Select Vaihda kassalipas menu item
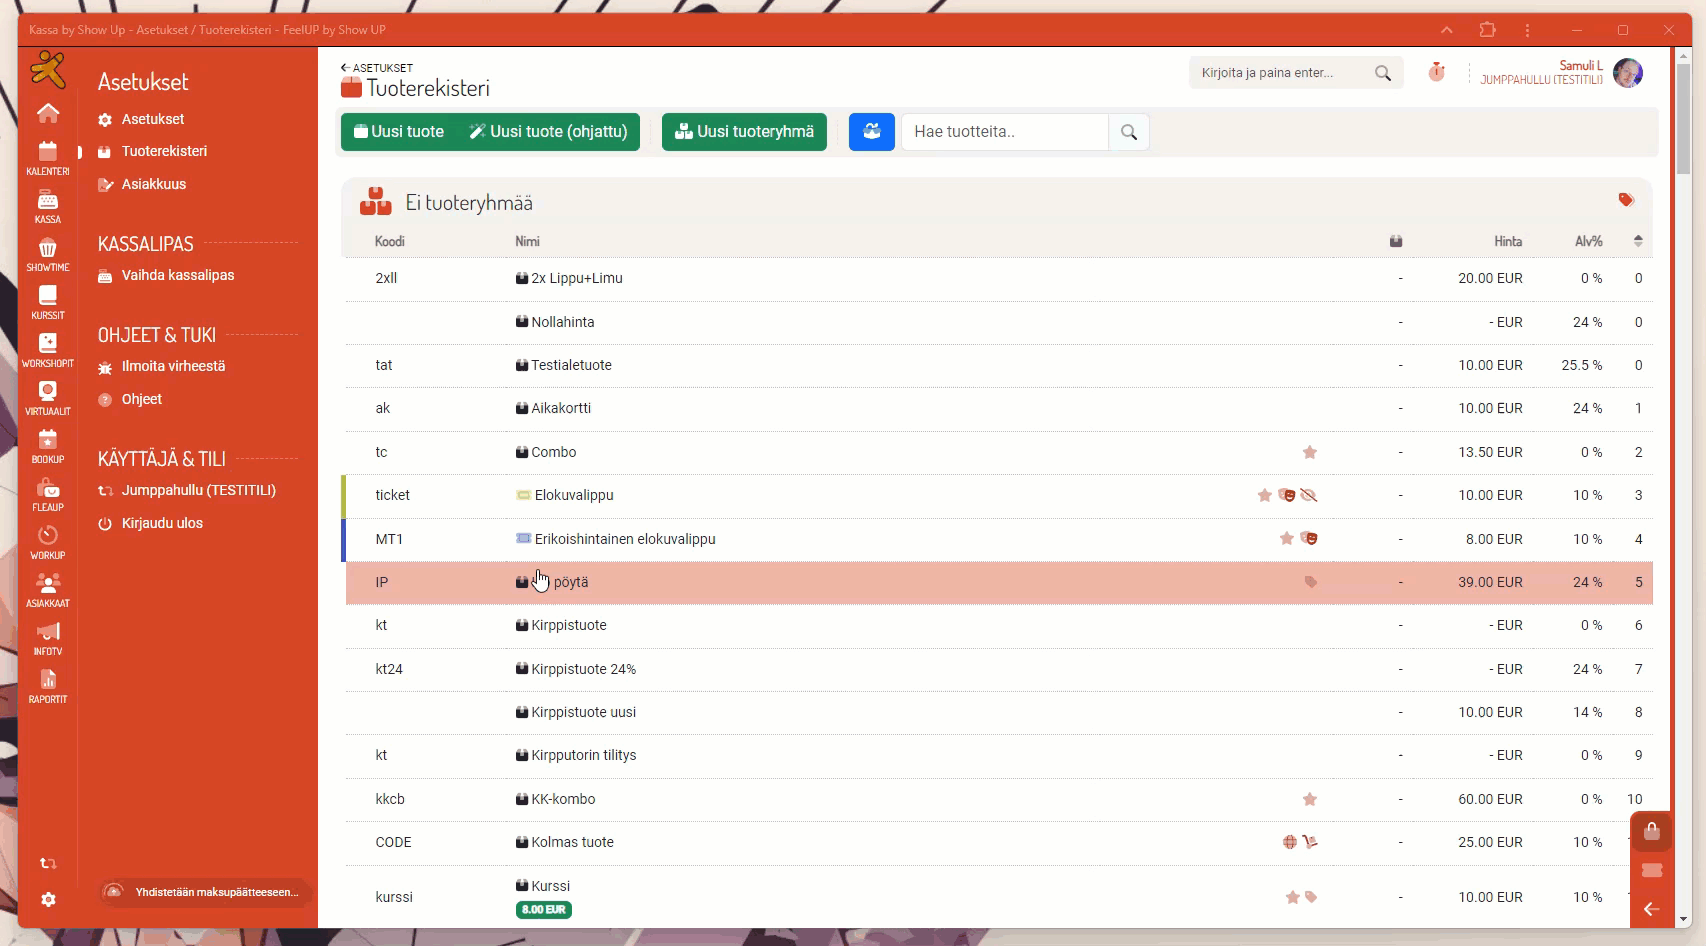Screen dimensions: 1706x946 (x=178, y=275)
